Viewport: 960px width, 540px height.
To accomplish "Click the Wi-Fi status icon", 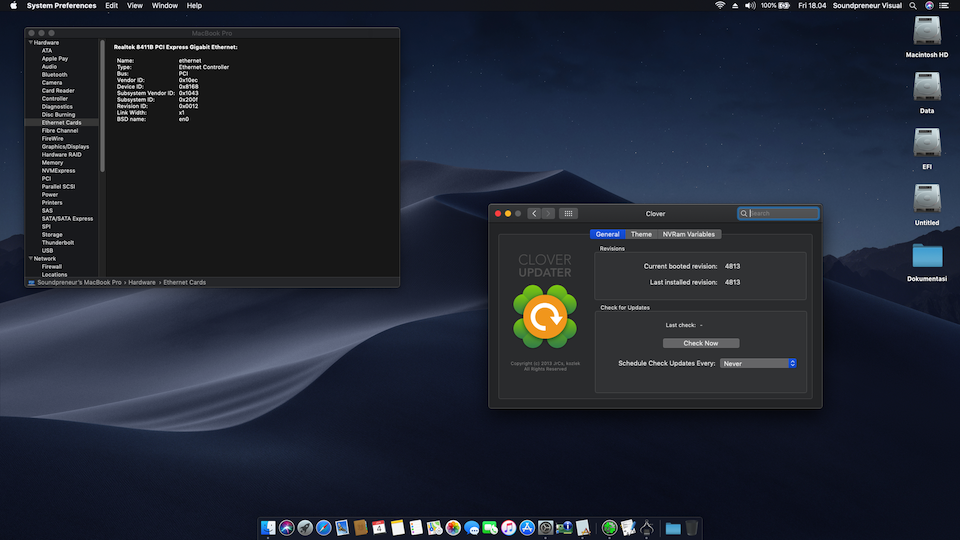I will 720,6.
